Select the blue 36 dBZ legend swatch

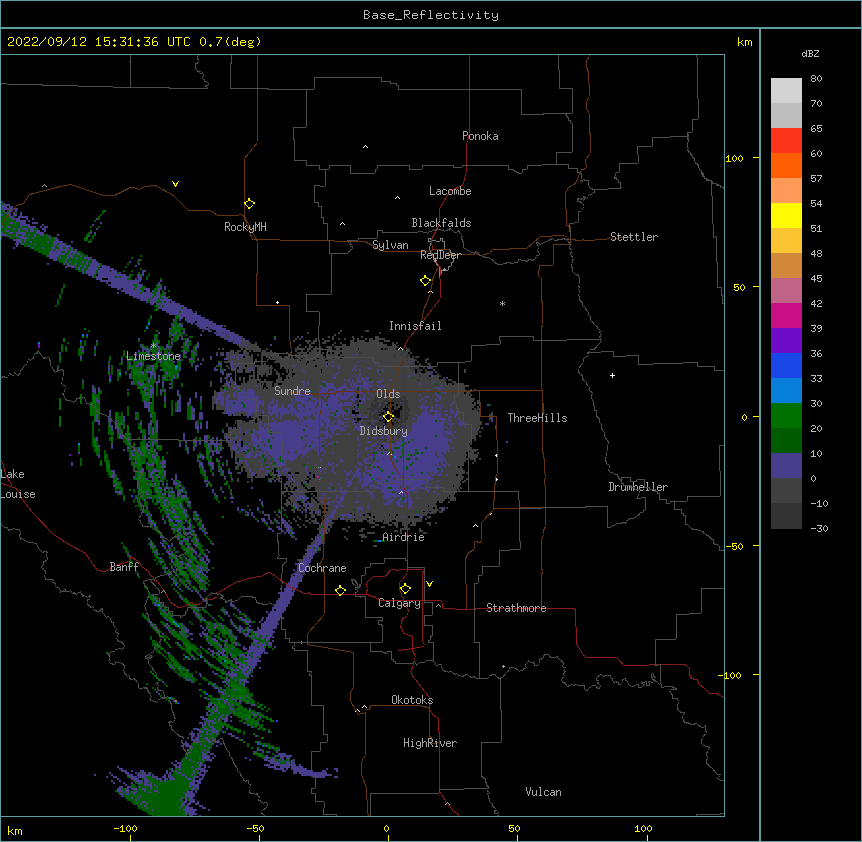pyautogui.click(x=786, y=365)
